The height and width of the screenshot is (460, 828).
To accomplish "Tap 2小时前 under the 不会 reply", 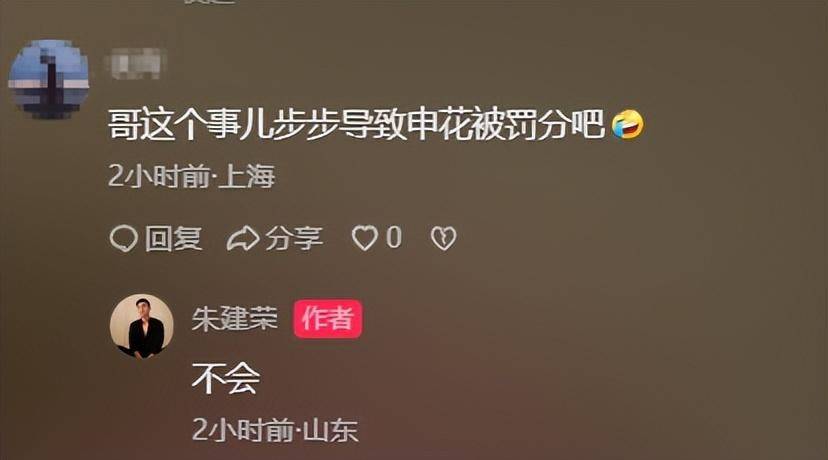I will 243,430.
